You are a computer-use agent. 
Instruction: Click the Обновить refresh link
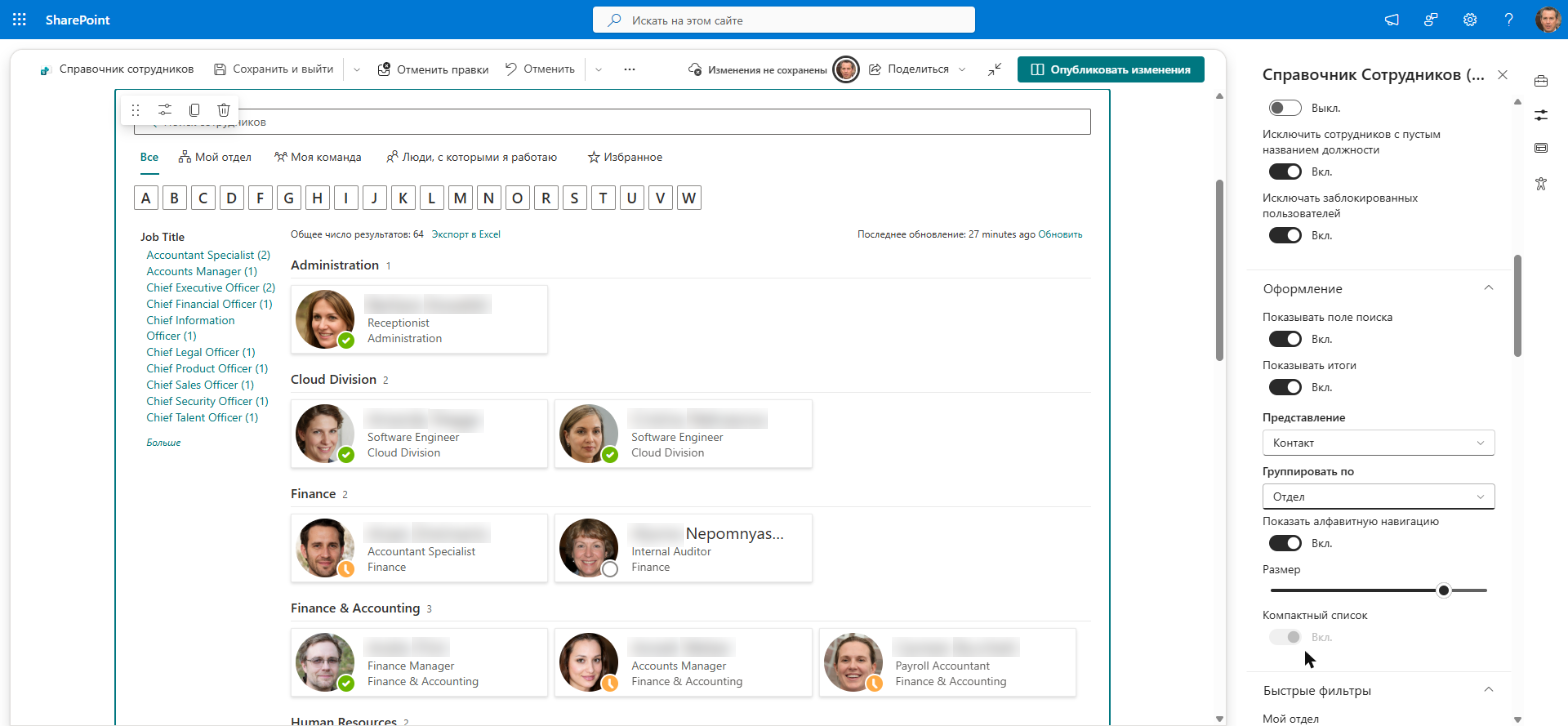[x=1060, y=234]
